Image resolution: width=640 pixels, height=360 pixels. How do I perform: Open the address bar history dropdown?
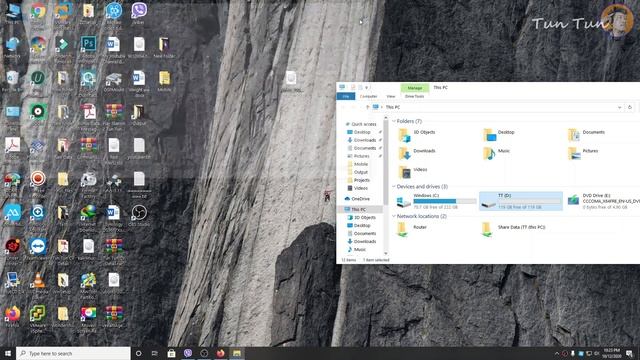620,107
